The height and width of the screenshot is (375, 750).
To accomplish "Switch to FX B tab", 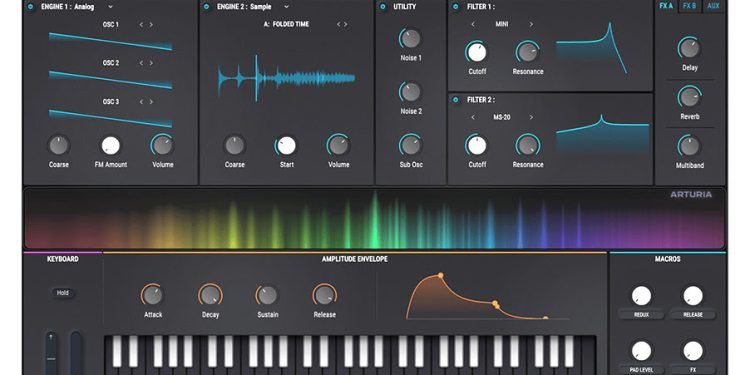I will pyautogui.click(x=689, y=6).
